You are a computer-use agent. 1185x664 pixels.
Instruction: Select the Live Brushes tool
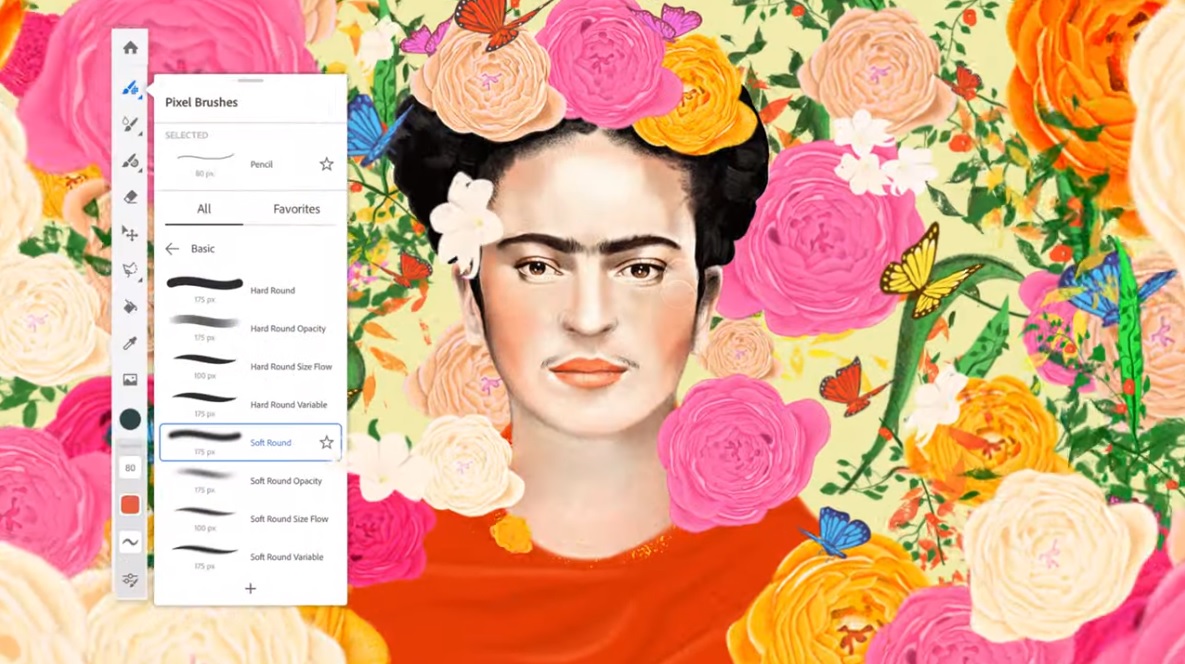coord(130,125)
